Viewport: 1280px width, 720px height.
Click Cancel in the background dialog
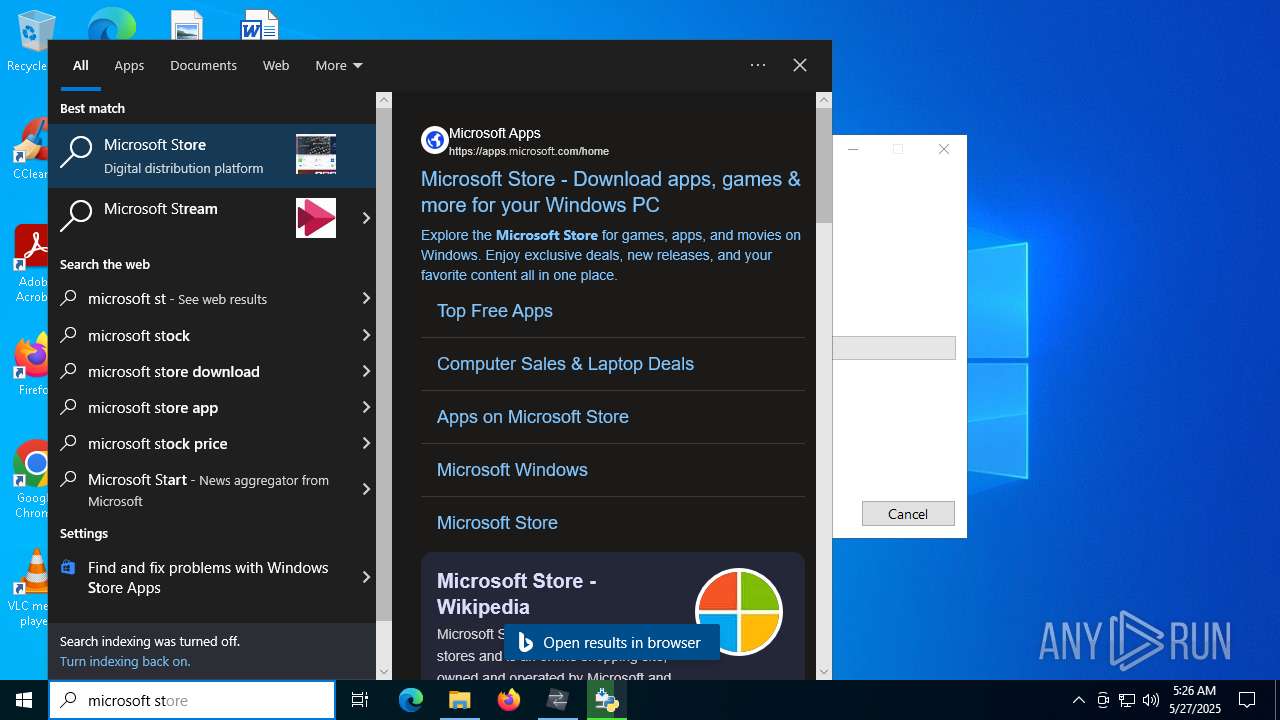(x=908, y=514)
